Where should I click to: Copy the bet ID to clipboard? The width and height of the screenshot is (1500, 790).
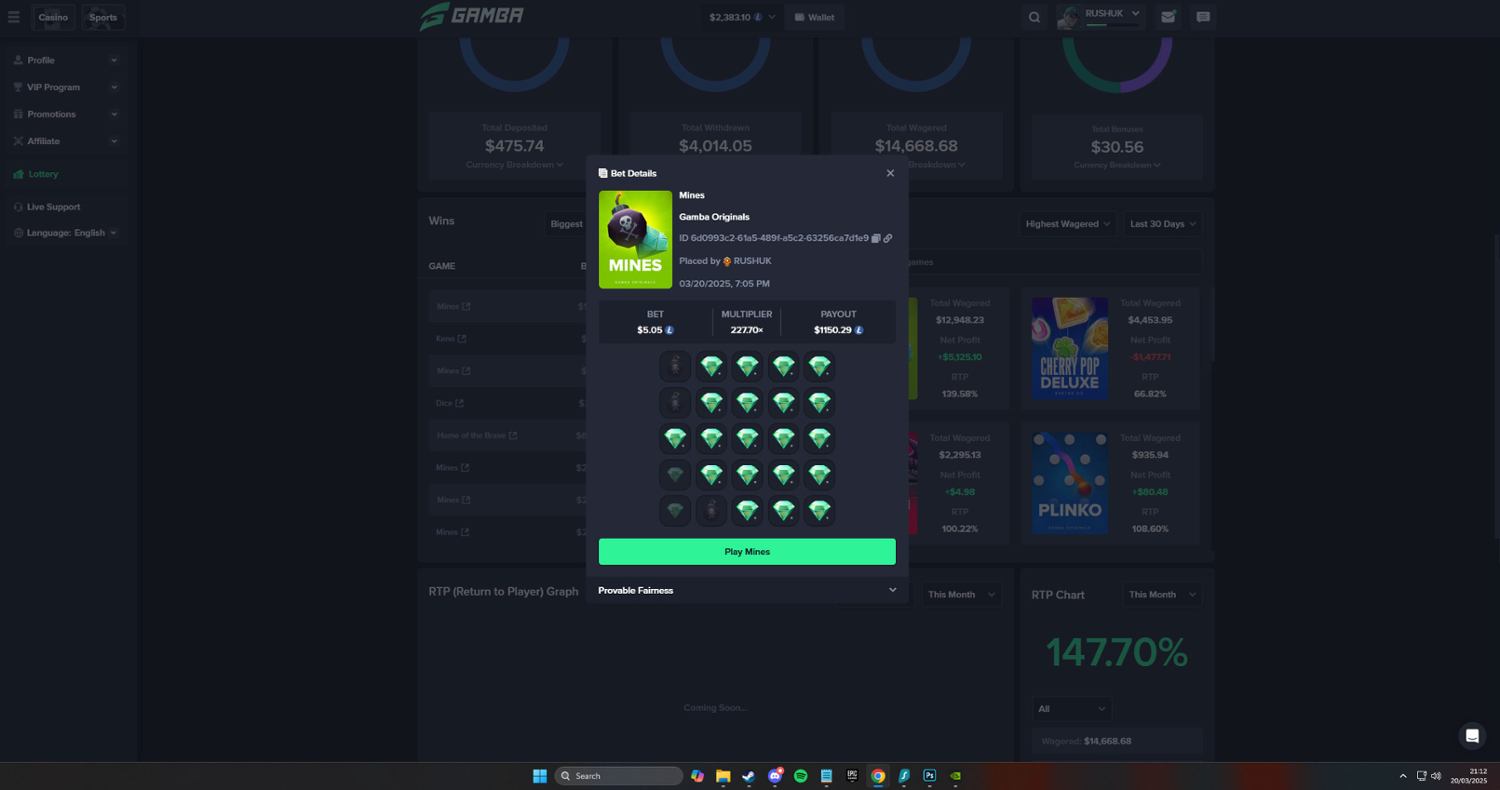[x=876, y=238]
